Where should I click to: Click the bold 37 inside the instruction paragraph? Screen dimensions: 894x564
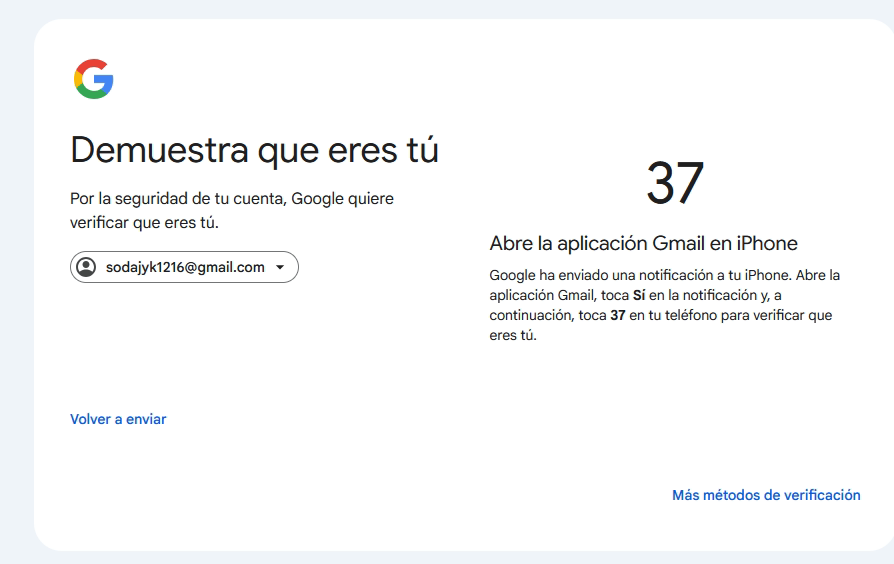coord(618,316)
